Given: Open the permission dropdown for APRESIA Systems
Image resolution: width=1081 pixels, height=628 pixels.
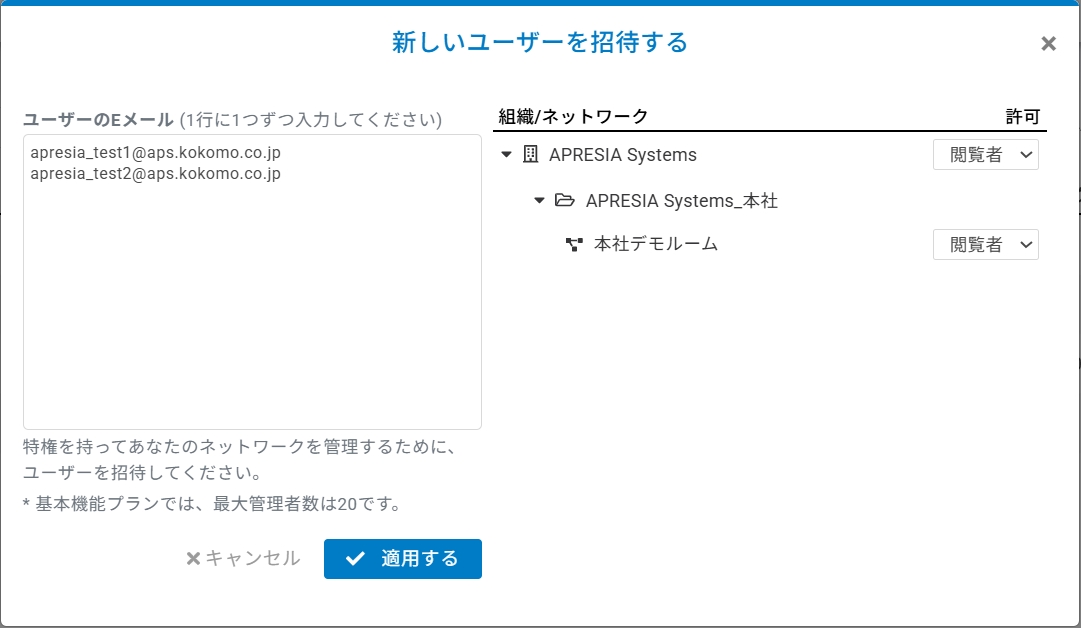Looking at the screenshot, I should (985, 155).
